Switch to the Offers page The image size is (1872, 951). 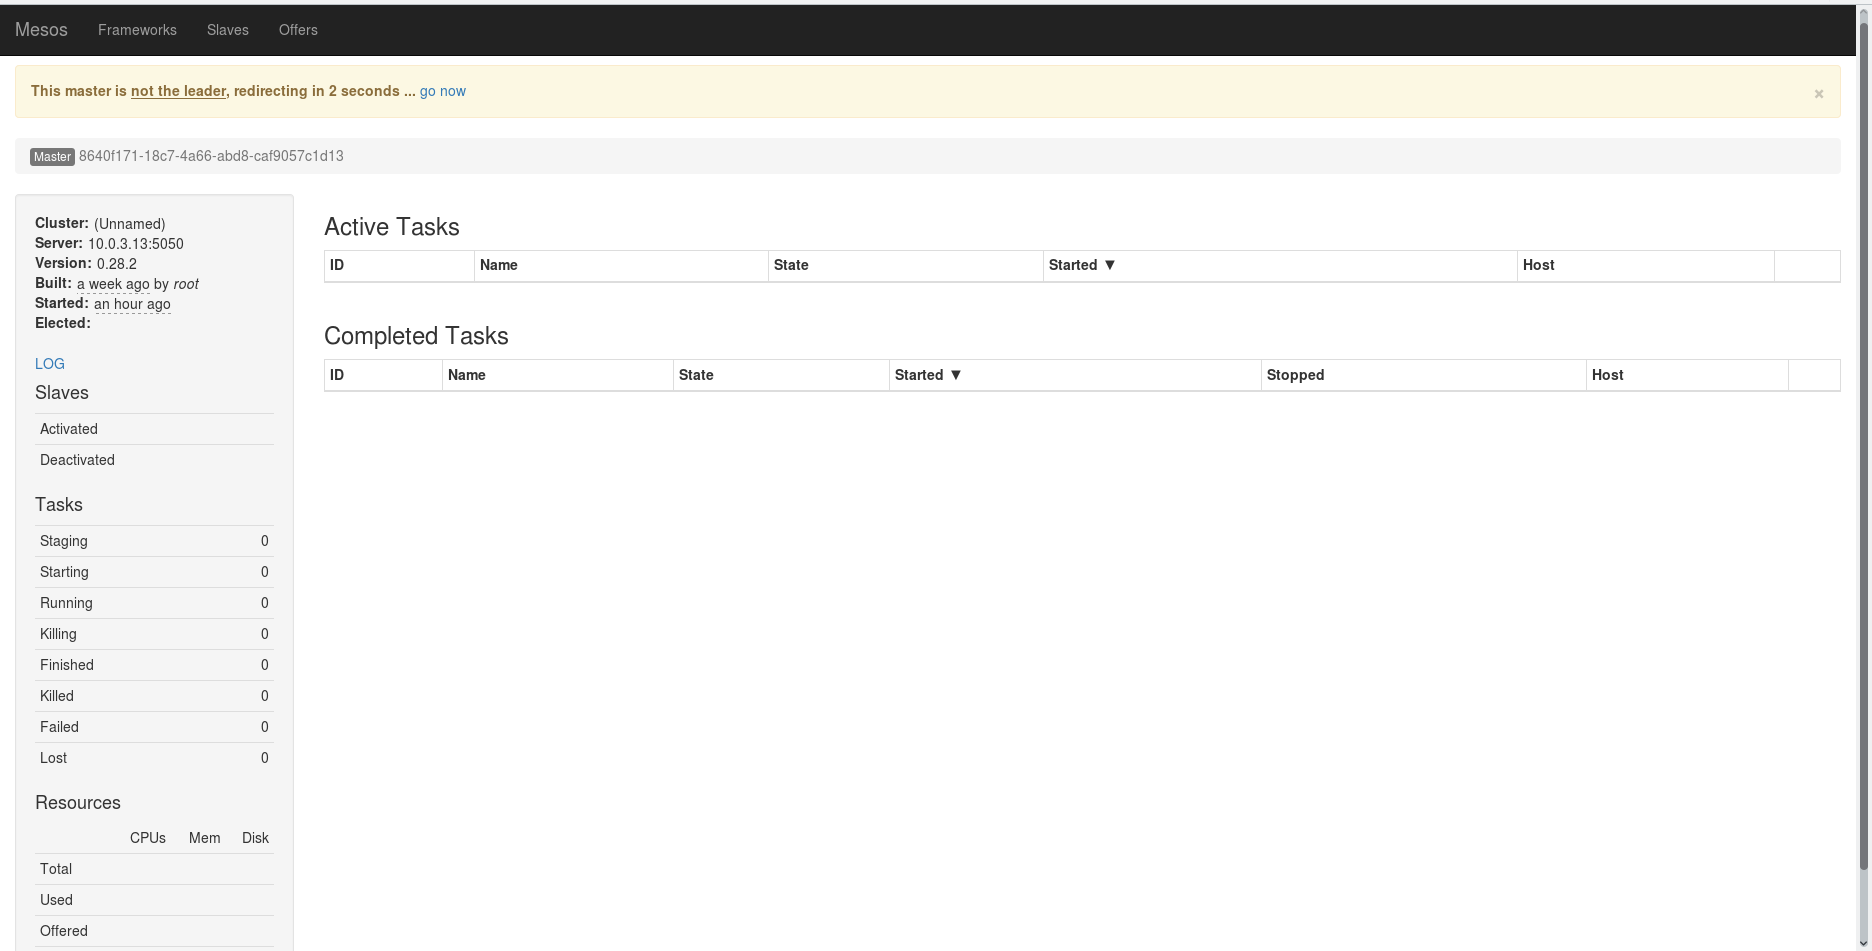tap(298, 30)
